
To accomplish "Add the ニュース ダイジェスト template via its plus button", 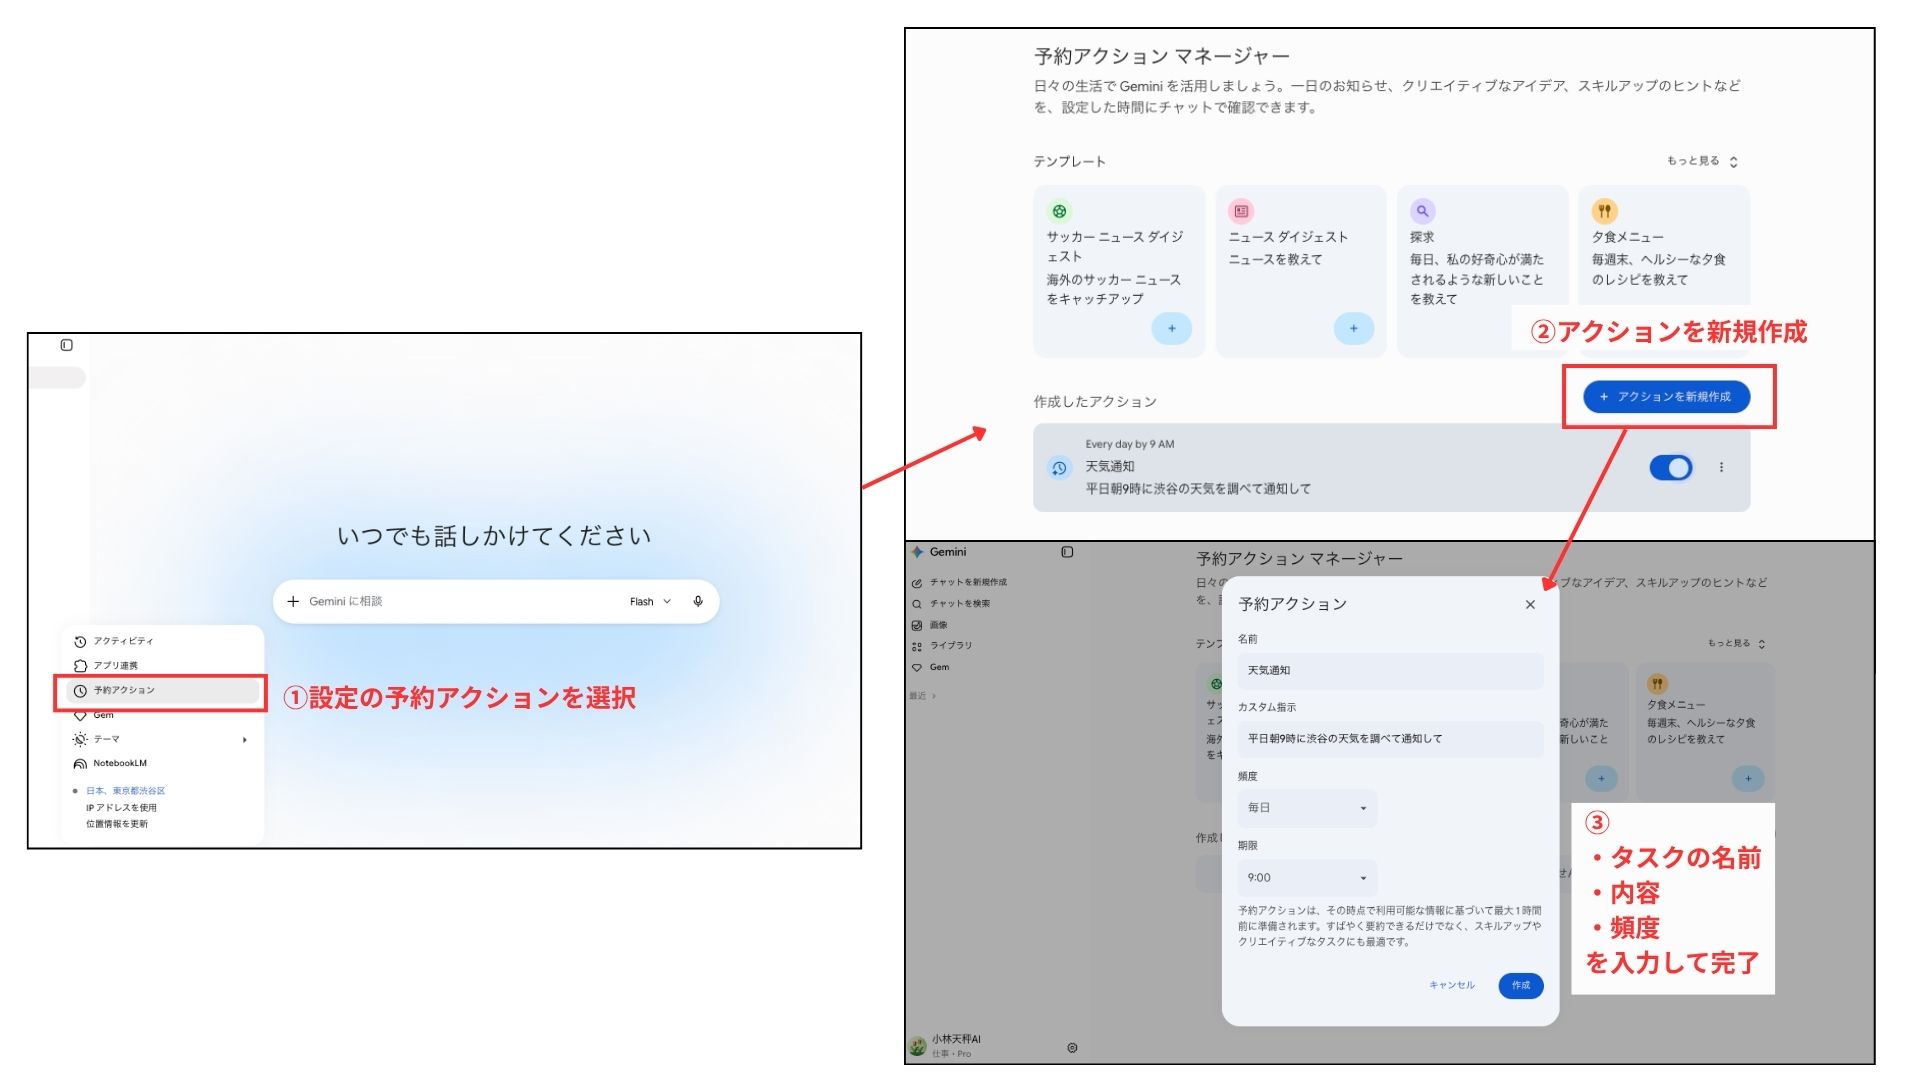I will [1353, 328].
